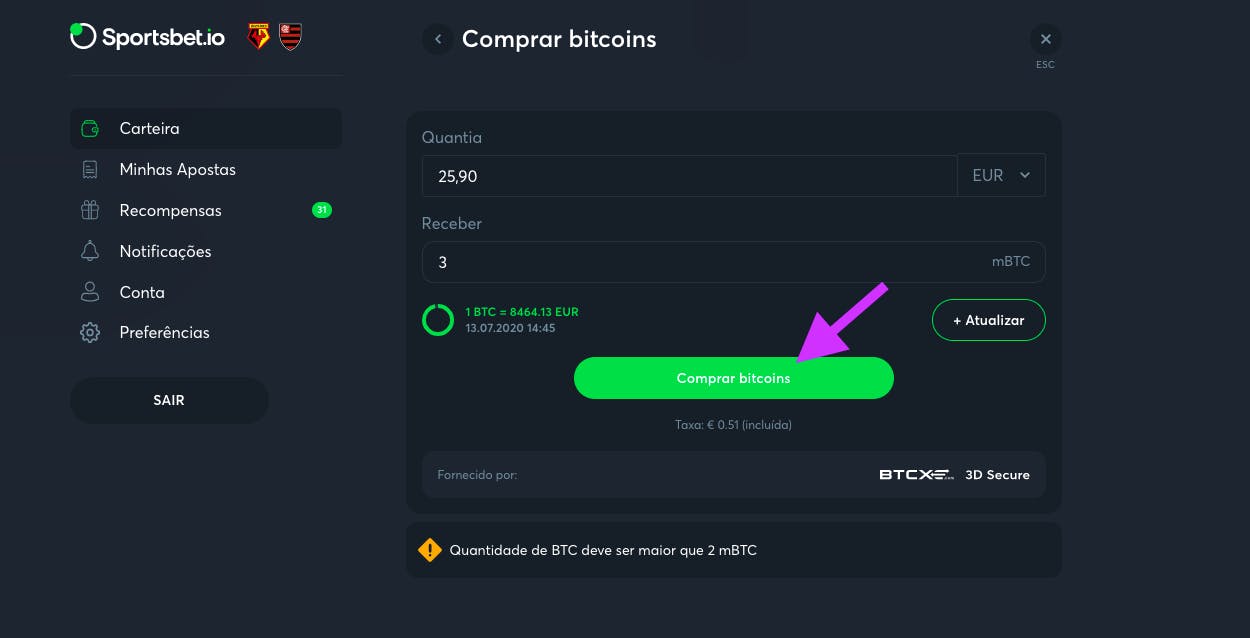1250x638 pixels.
Task: Go back using the left chevron
Action: pos(438,40)
